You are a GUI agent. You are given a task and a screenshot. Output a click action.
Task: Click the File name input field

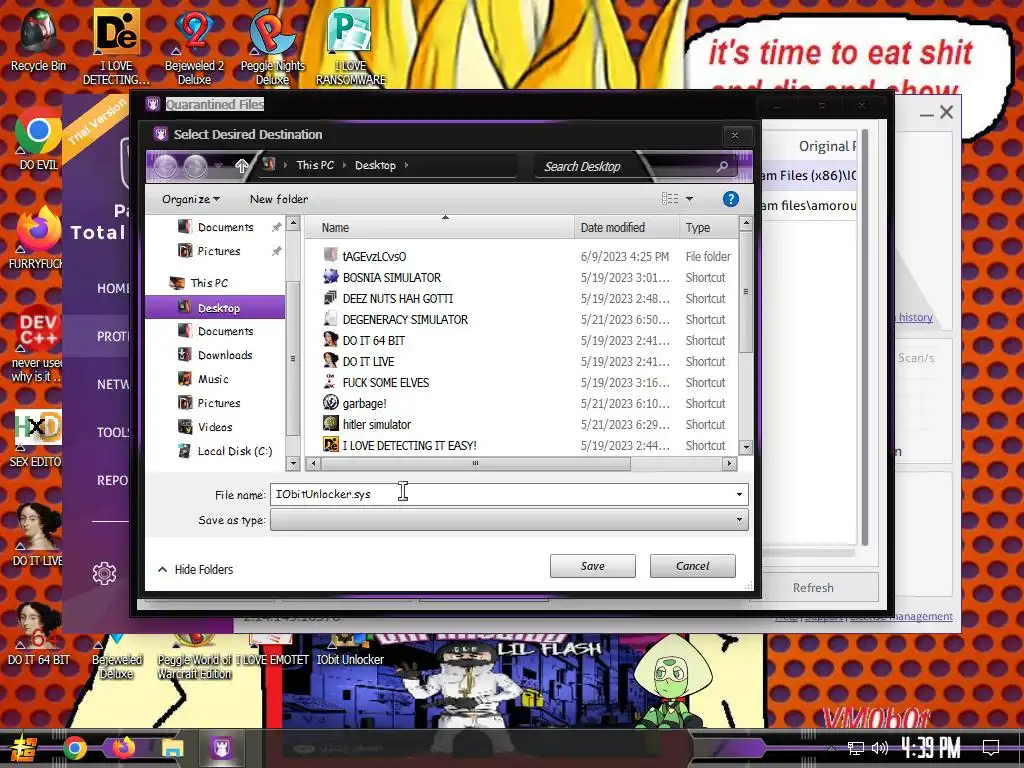pos(503,494)
